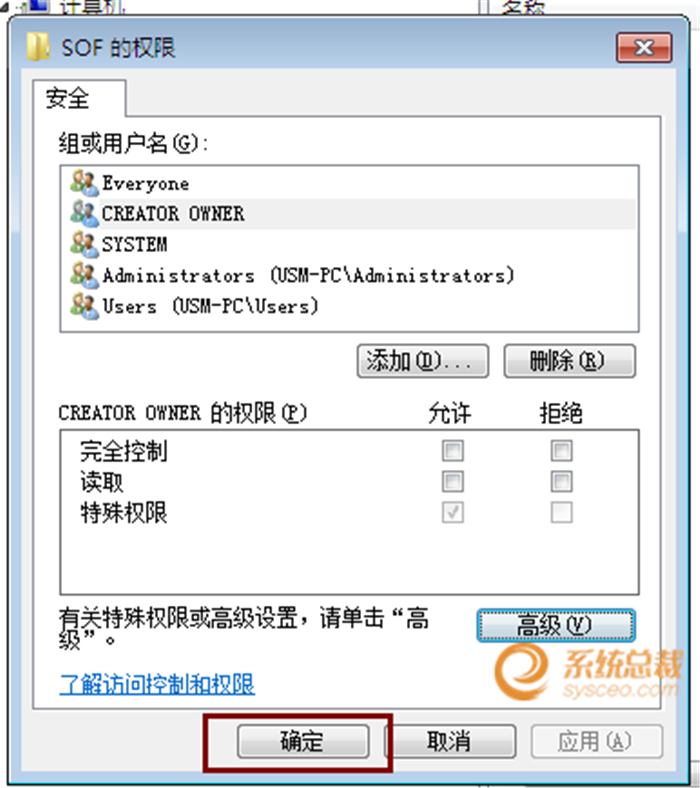This screenshot has width=700, height=788.
Task: Enable Allow checkbox for 读取
Action: tap(452, 481)
